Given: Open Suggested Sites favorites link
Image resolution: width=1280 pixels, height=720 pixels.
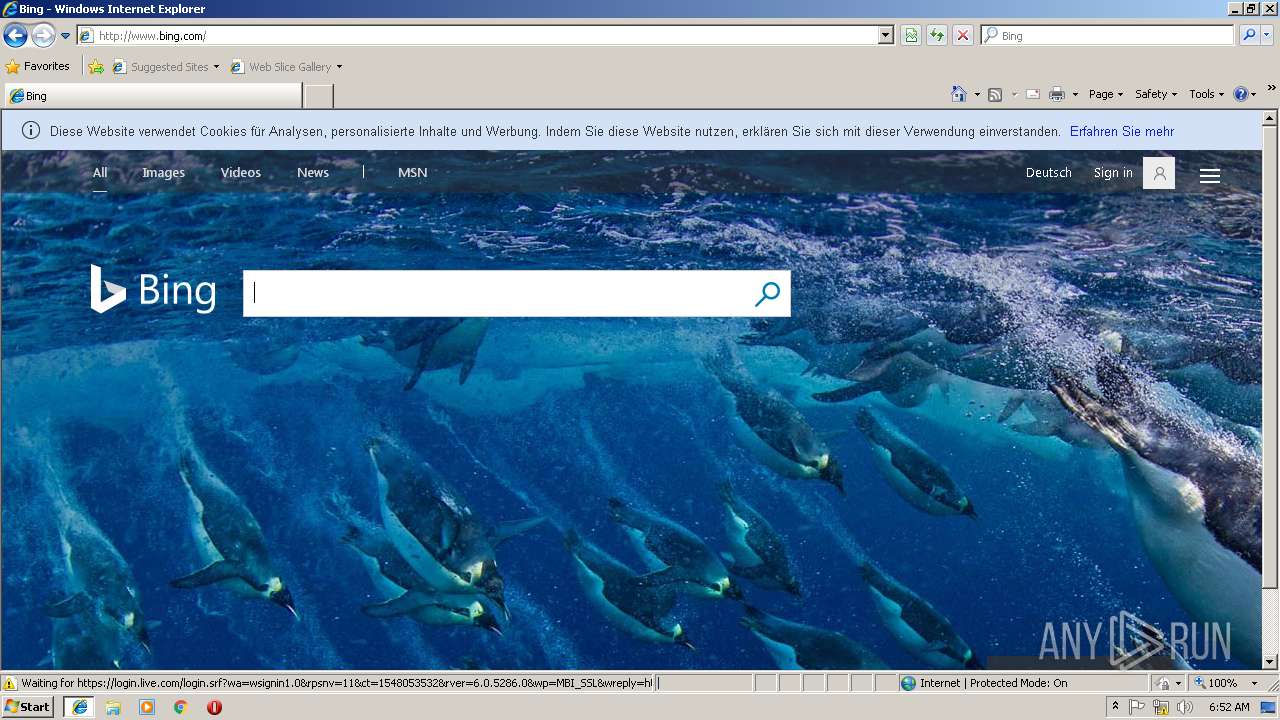Looking at the screenshot, I should click(165, 67).
